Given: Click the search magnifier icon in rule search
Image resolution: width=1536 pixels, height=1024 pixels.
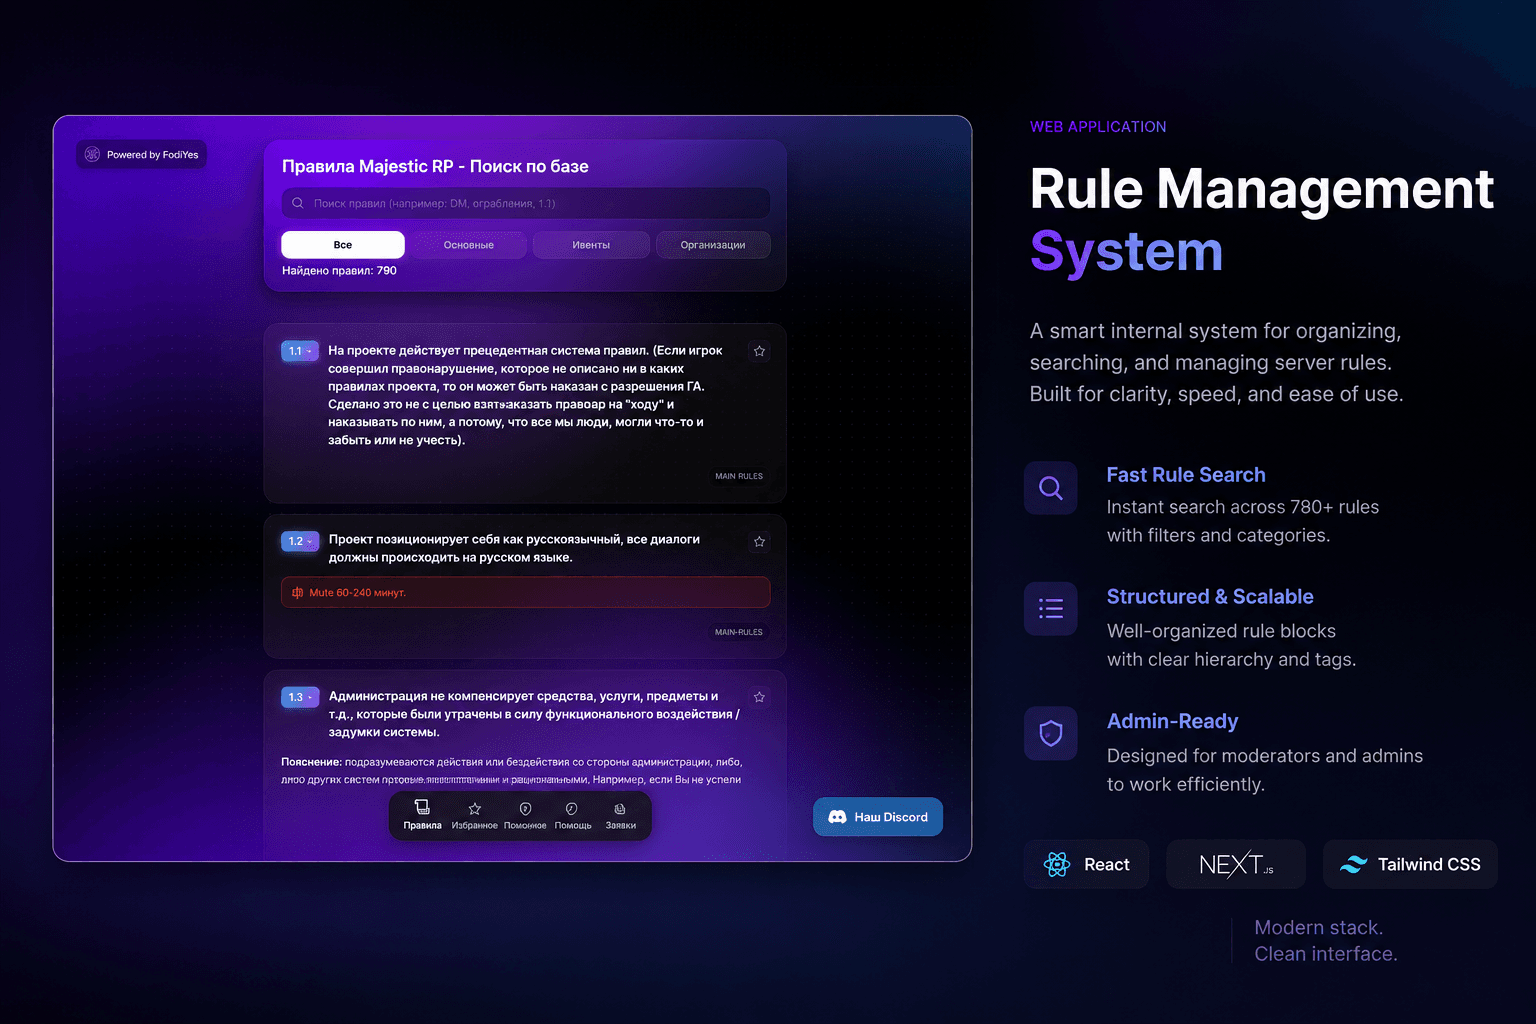Looking at the screenshot, I should coord(298,203).
